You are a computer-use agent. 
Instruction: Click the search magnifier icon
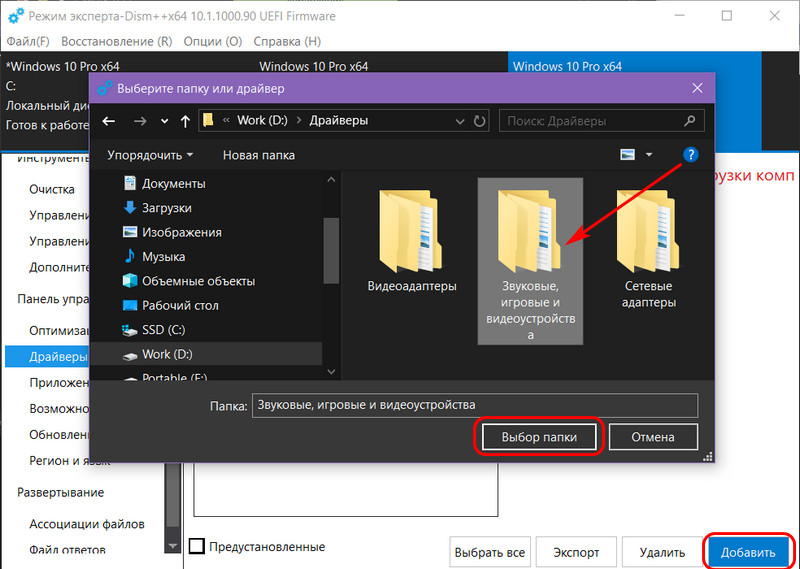click(x=689, y=121)
